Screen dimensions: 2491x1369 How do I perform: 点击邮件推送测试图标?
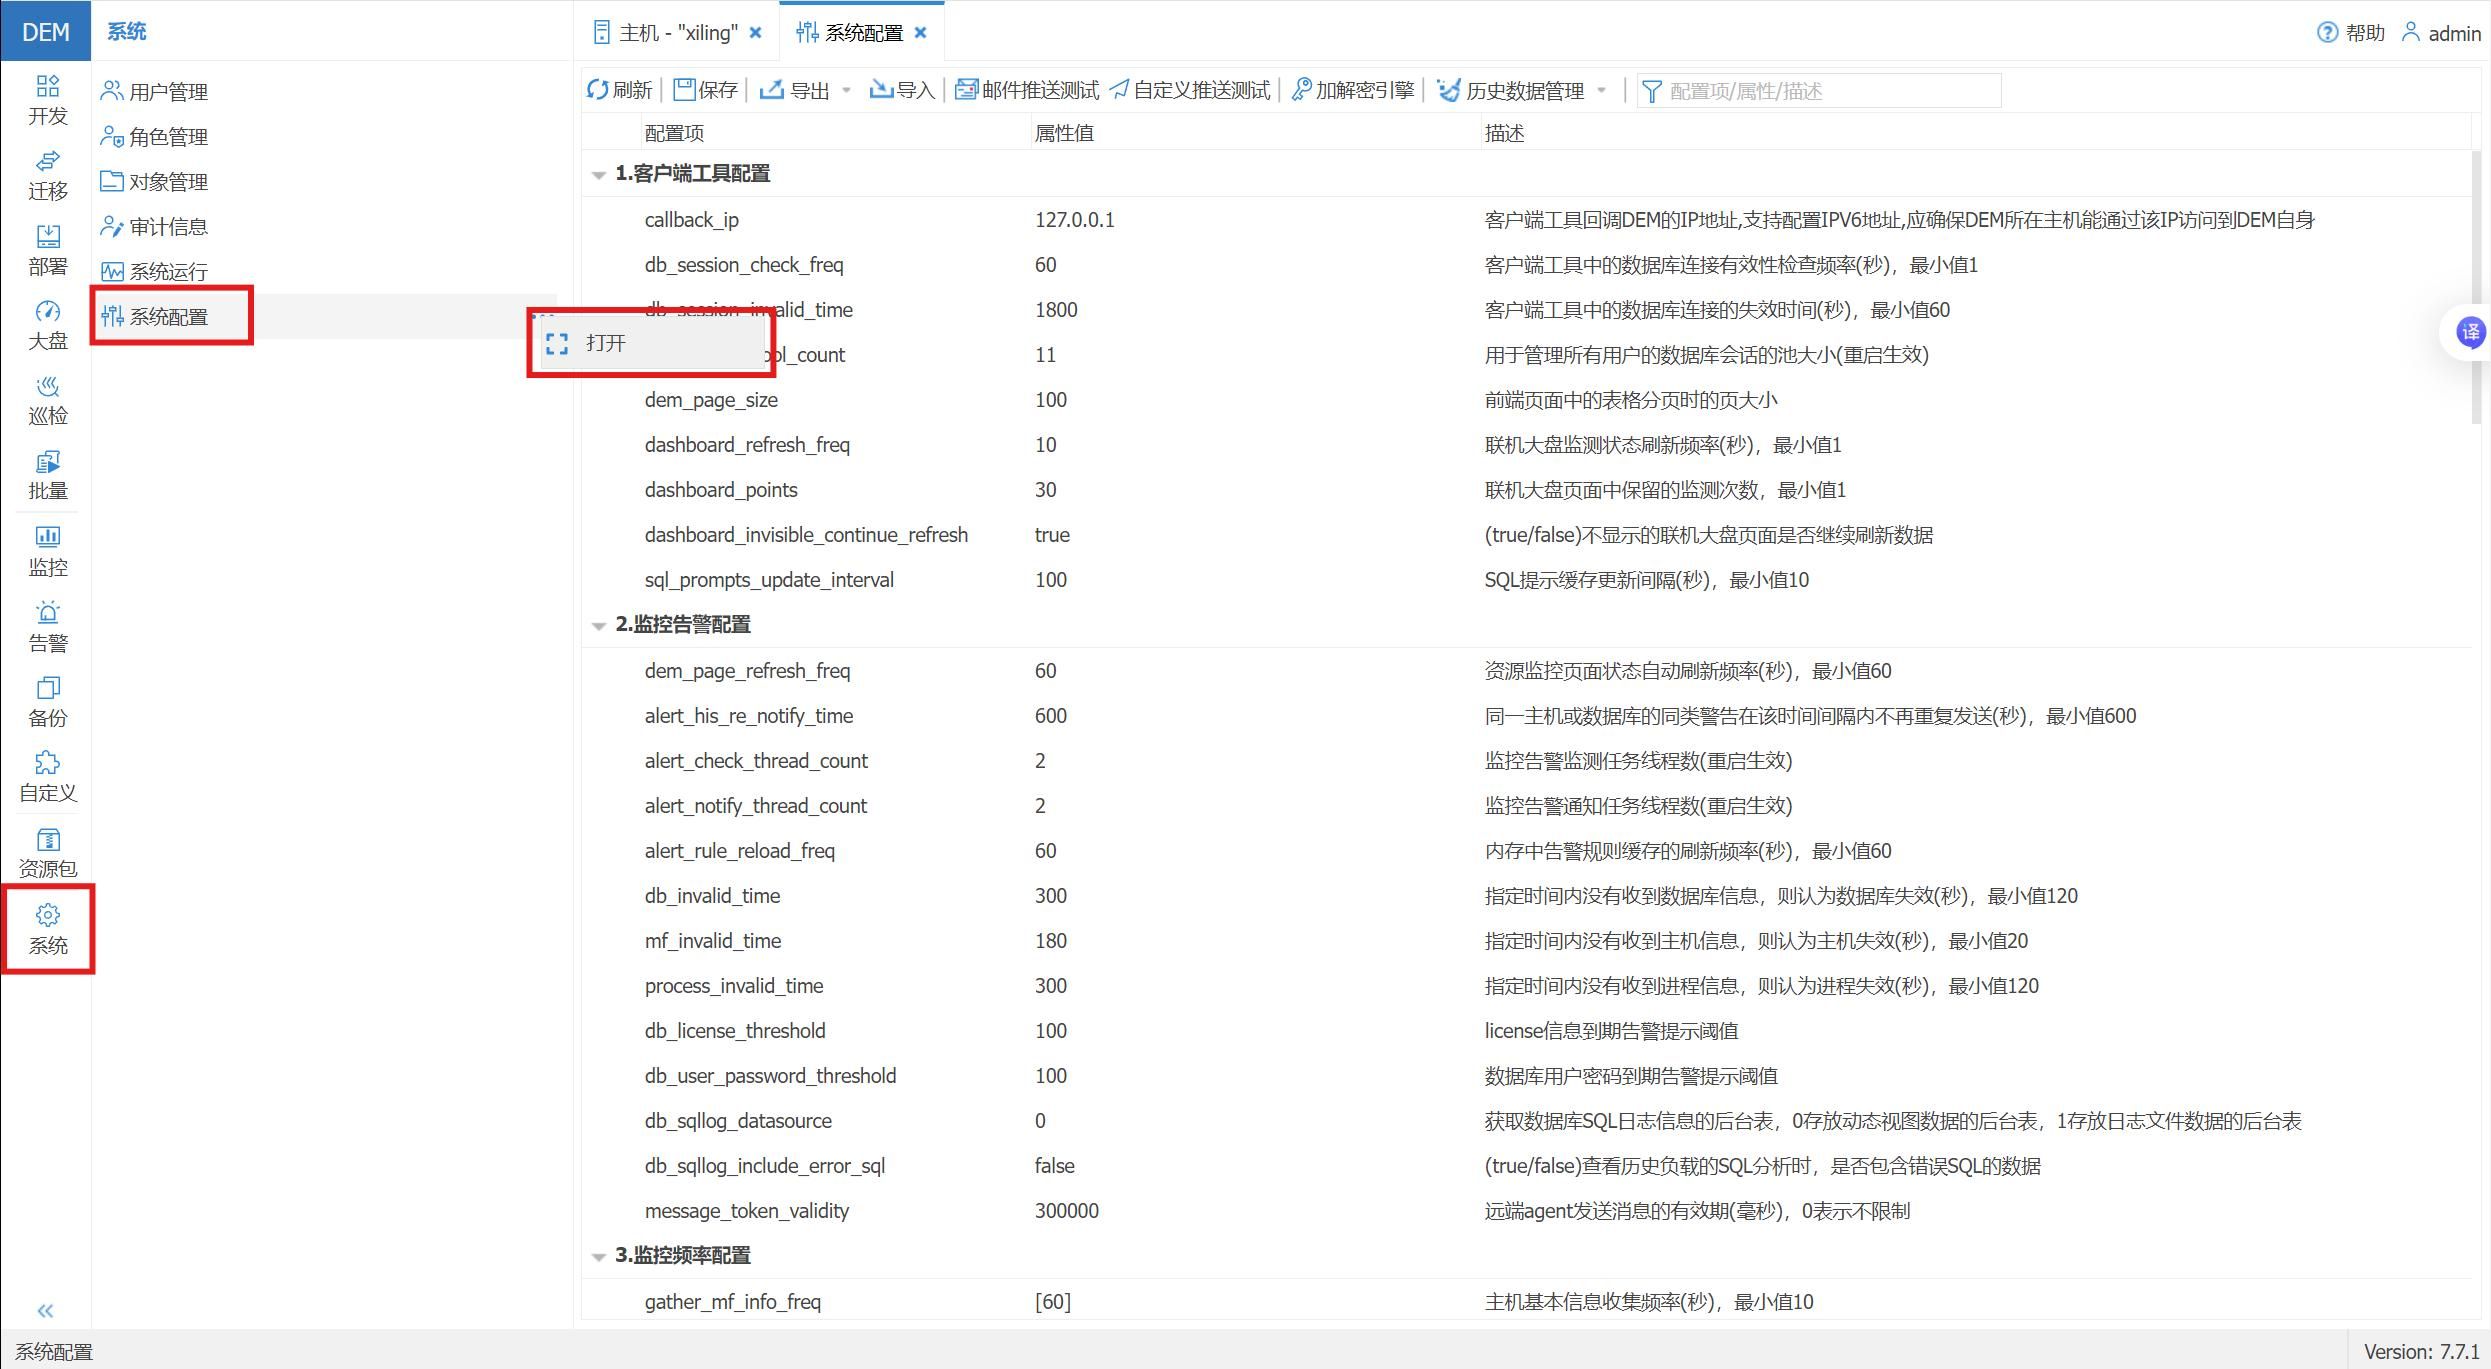(965, 89)
